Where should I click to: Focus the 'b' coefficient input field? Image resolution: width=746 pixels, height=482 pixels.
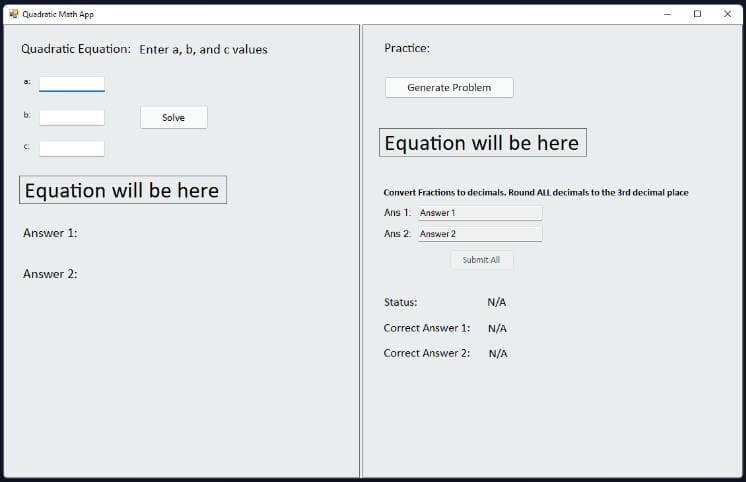pyautogui.click(x=72, y=118)
